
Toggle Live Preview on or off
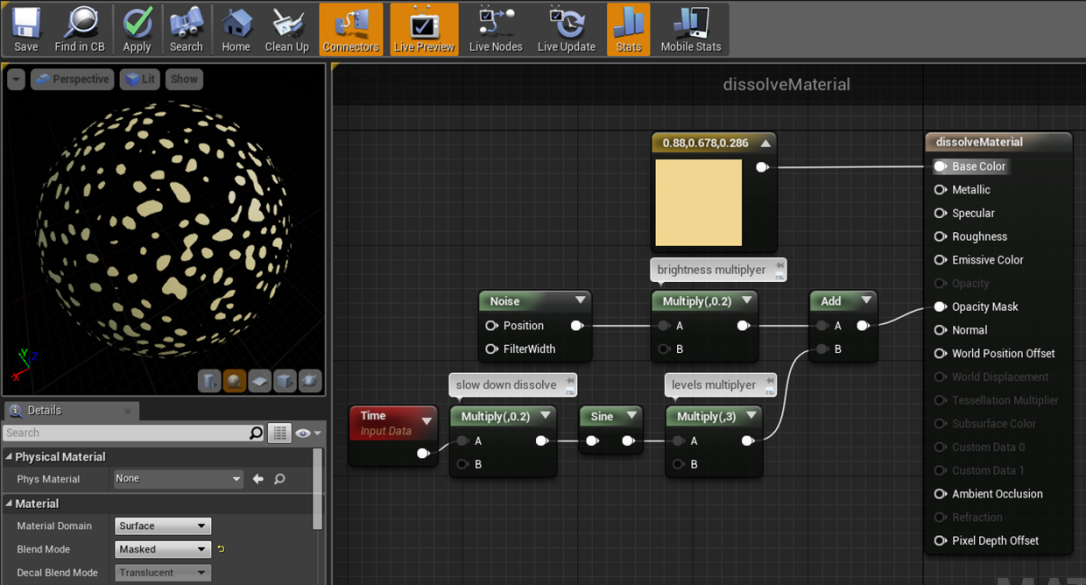423,28
